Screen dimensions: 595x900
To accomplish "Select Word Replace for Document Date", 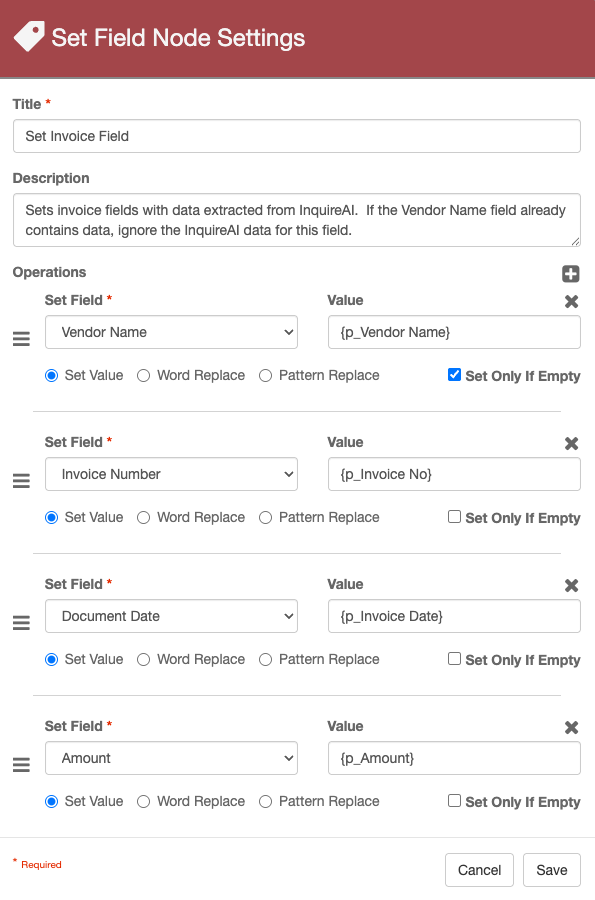I will pyautogui.click(x=143, y=660).
